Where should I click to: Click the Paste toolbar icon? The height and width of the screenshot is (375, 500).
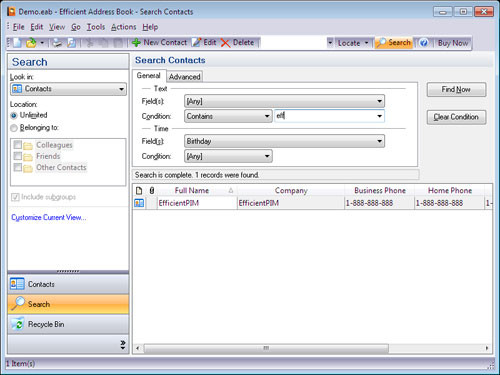point(117,43)
